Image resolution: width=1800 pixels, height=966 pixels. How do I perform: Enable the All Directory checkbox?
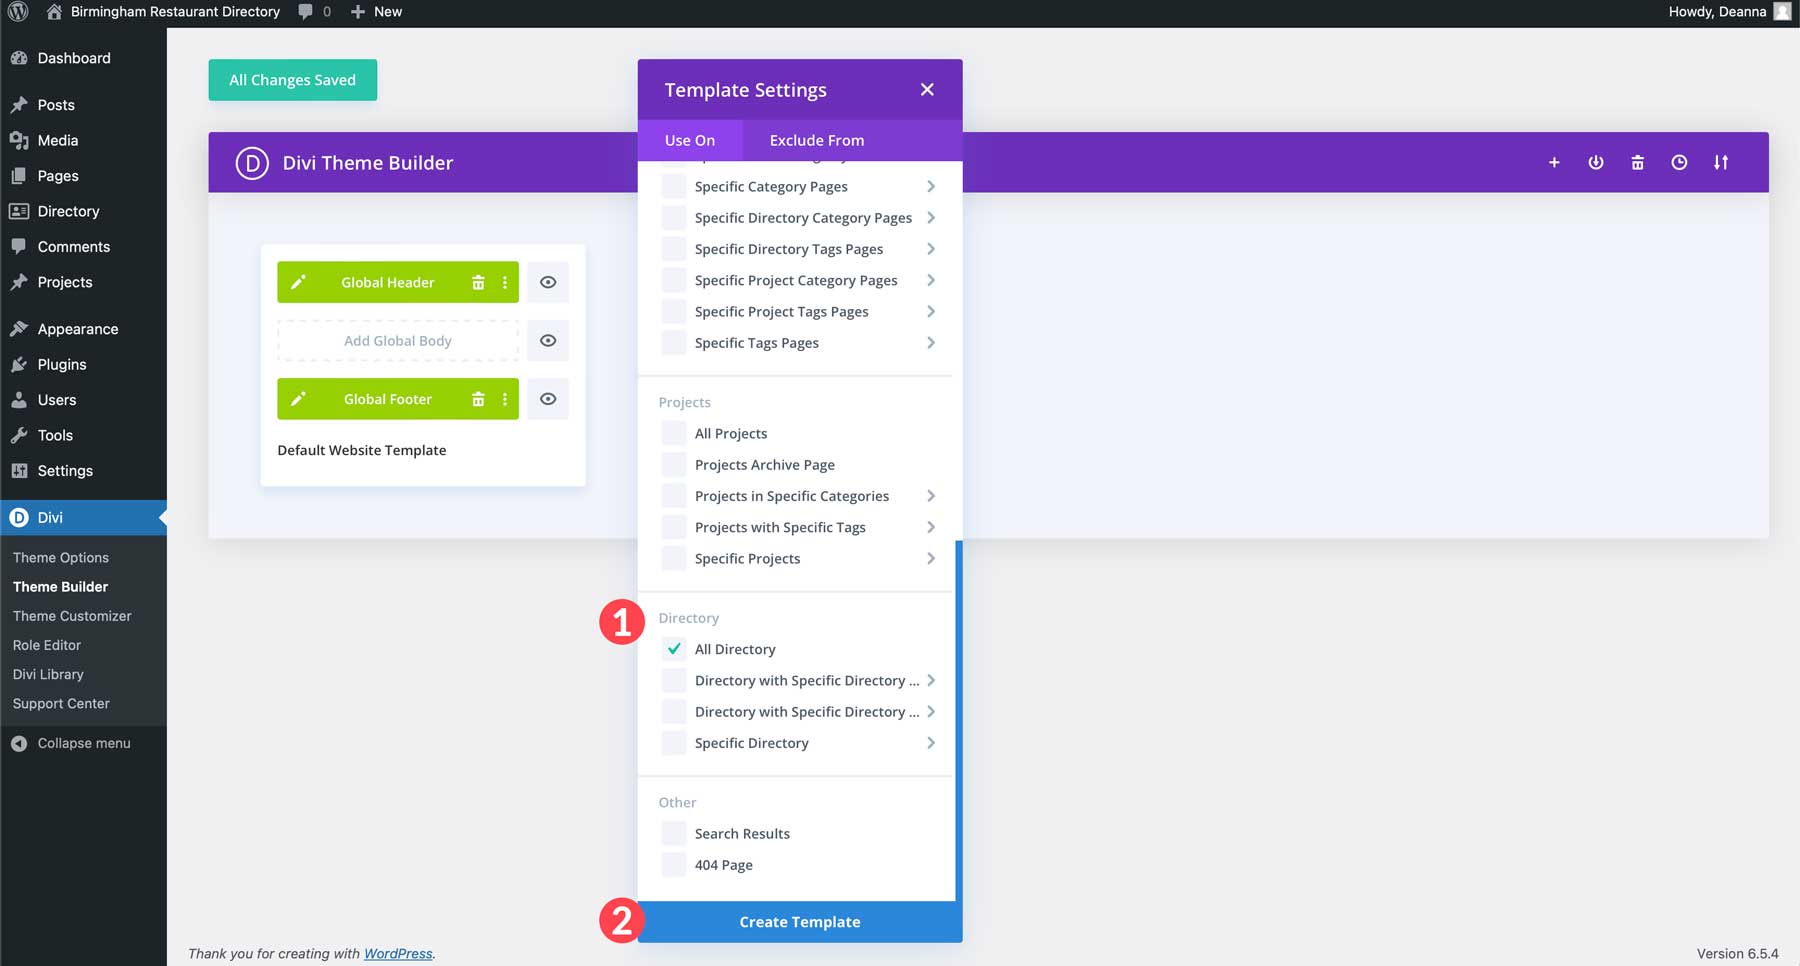click(x=673, y=648)
